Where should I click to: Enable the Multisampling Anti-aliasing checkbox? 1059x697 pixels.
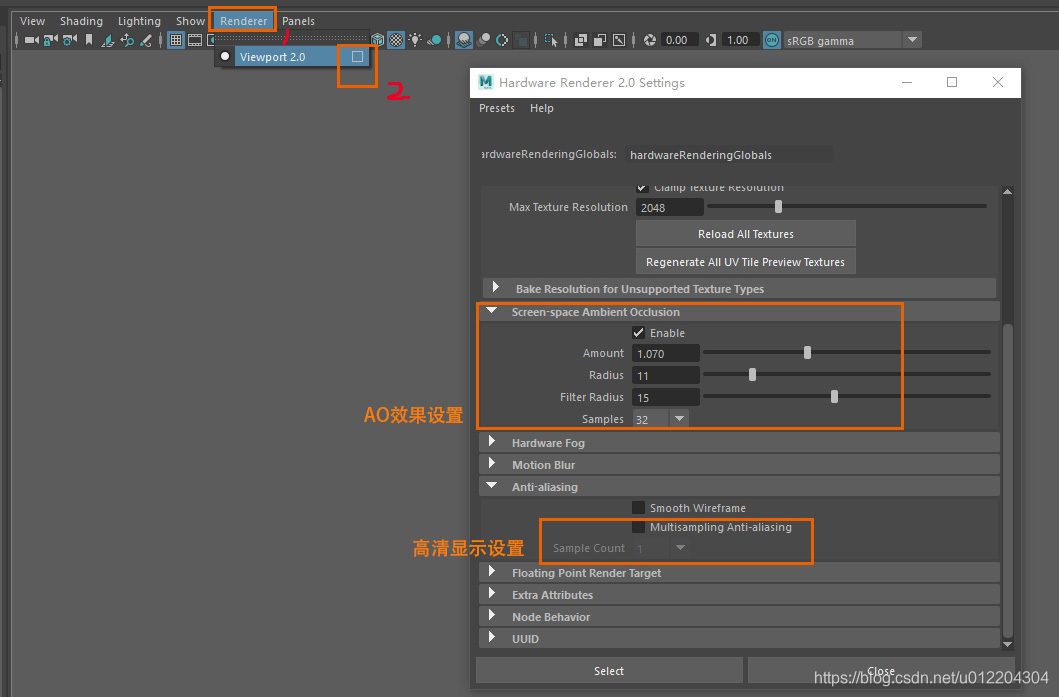click(638, 526)
